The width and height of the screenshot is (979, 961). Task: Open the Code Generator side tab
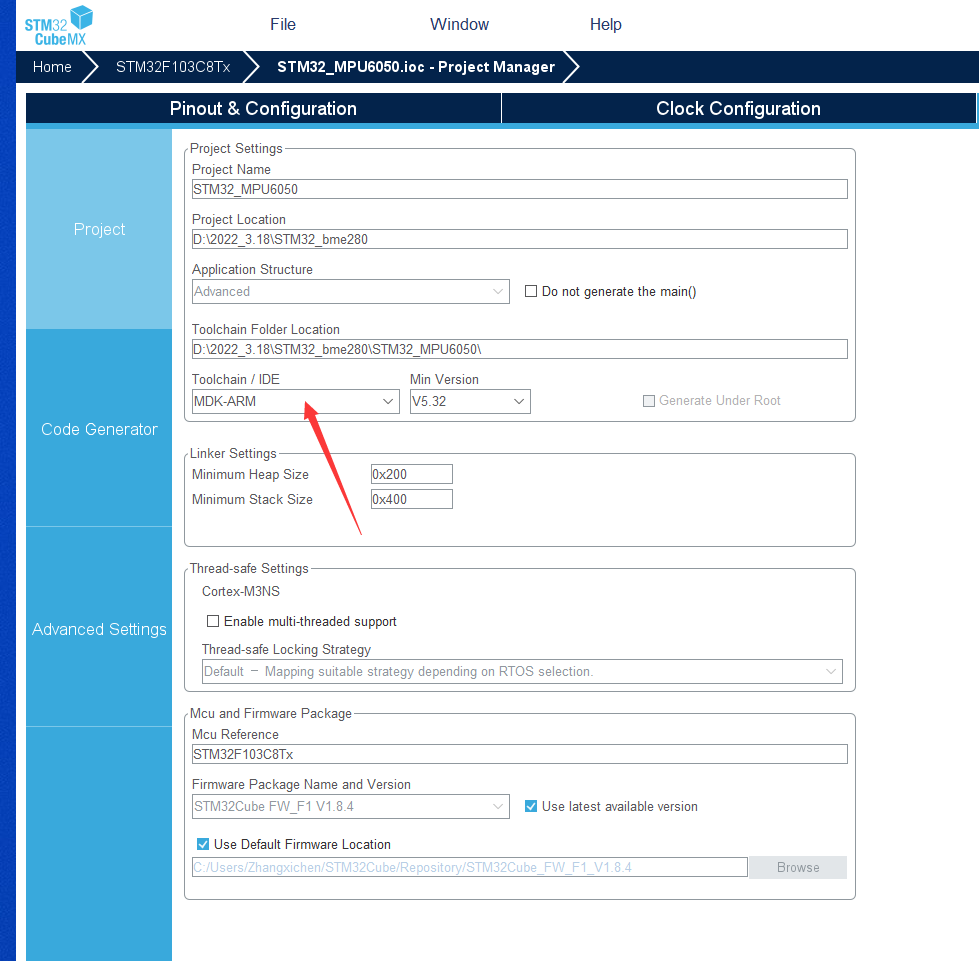click(99, 429)
